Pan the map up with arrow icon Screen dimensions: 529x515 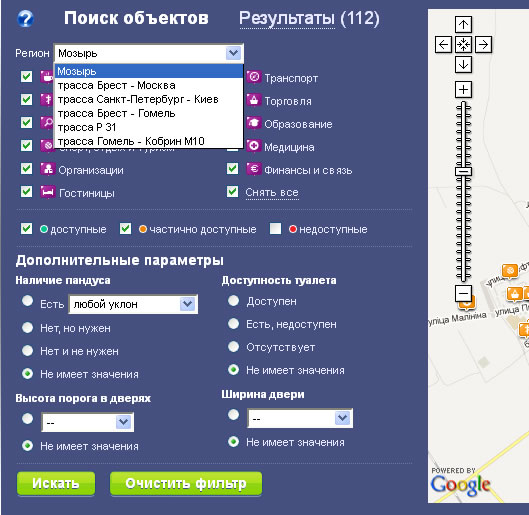tap(463, 25)
